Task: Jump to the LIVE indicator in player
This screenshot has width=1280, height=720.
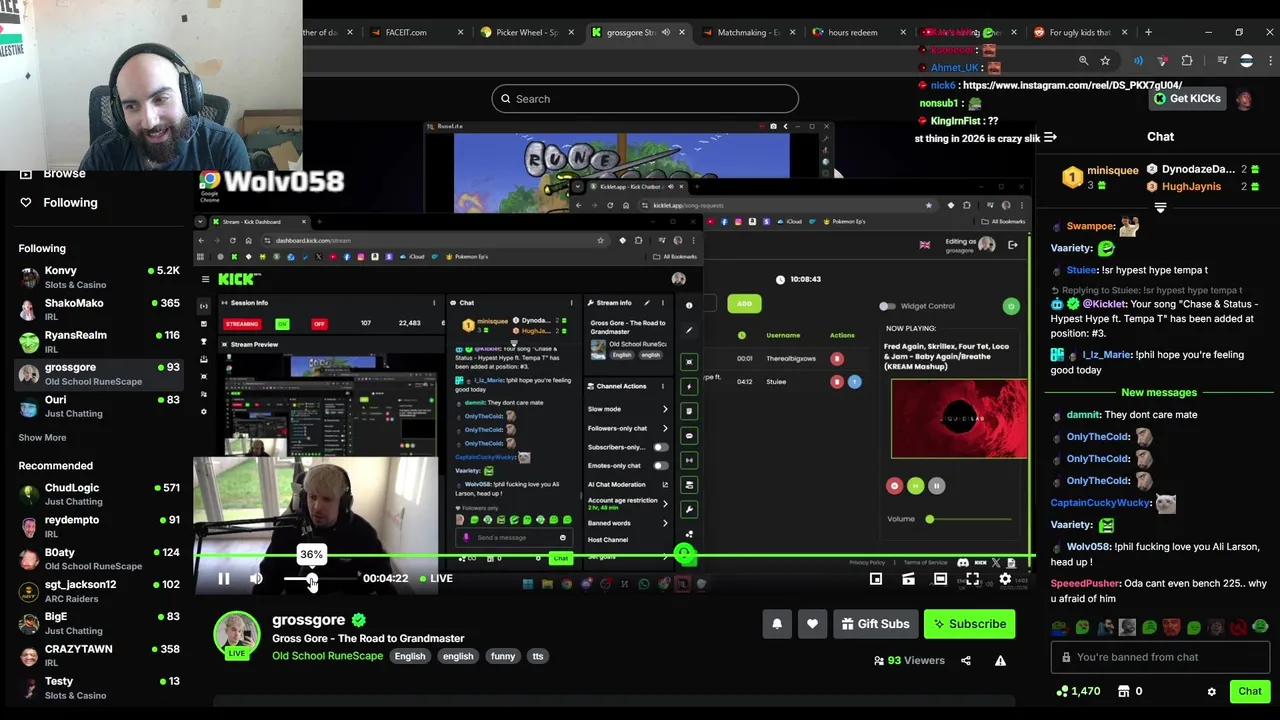Action: point(436,578)
